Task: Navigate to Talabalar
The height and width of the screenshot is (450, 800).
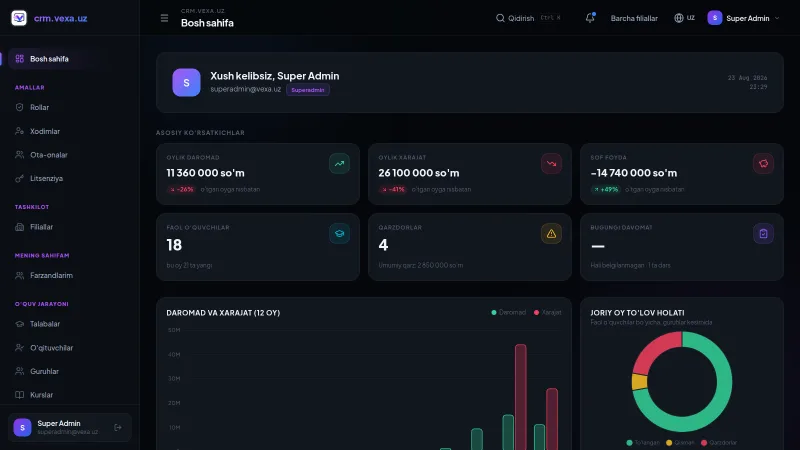Action: pos(69,324)
